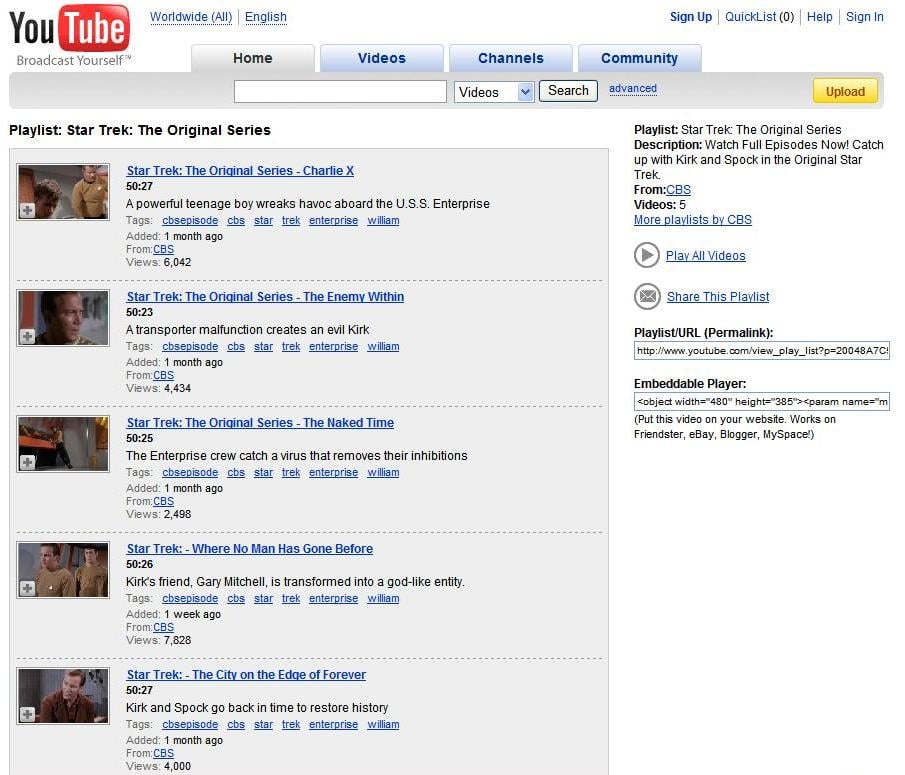Add Where No Man Has Gone Before to QuickList
The height and width of the screenshot is (775, 905).
tap(28, 588)
